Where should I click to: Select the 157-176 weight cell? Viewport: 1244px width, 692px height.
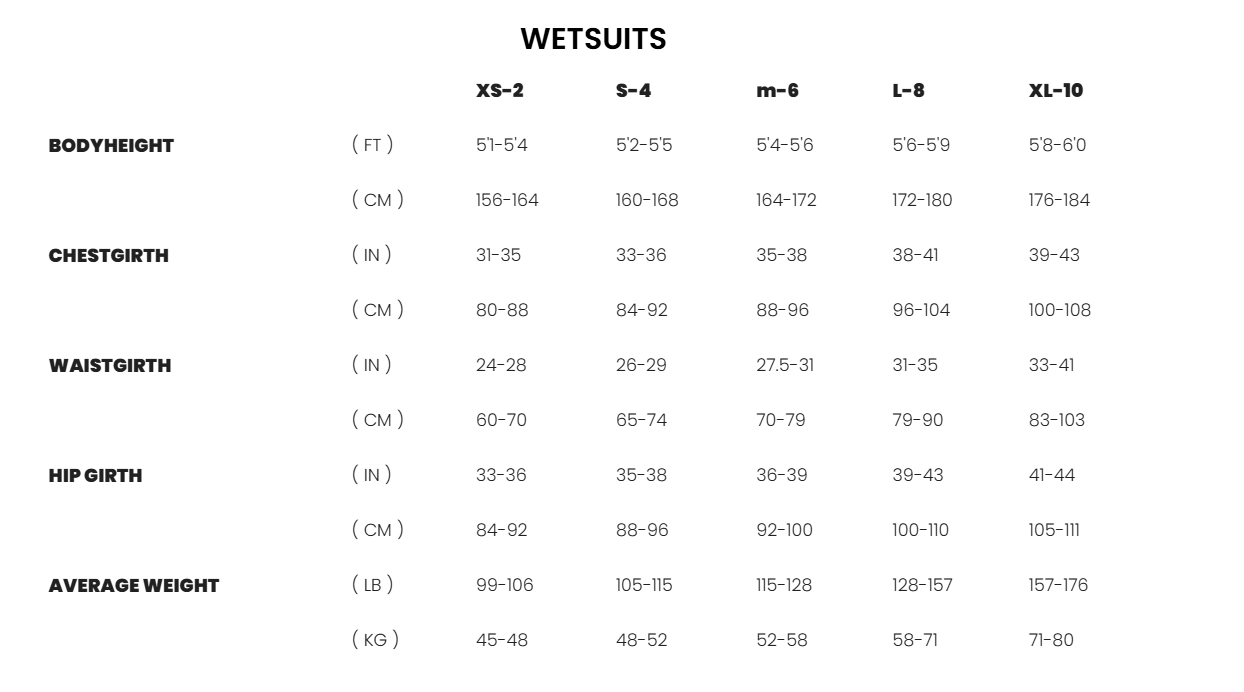pyautogui.click(x=1058, y=585)
